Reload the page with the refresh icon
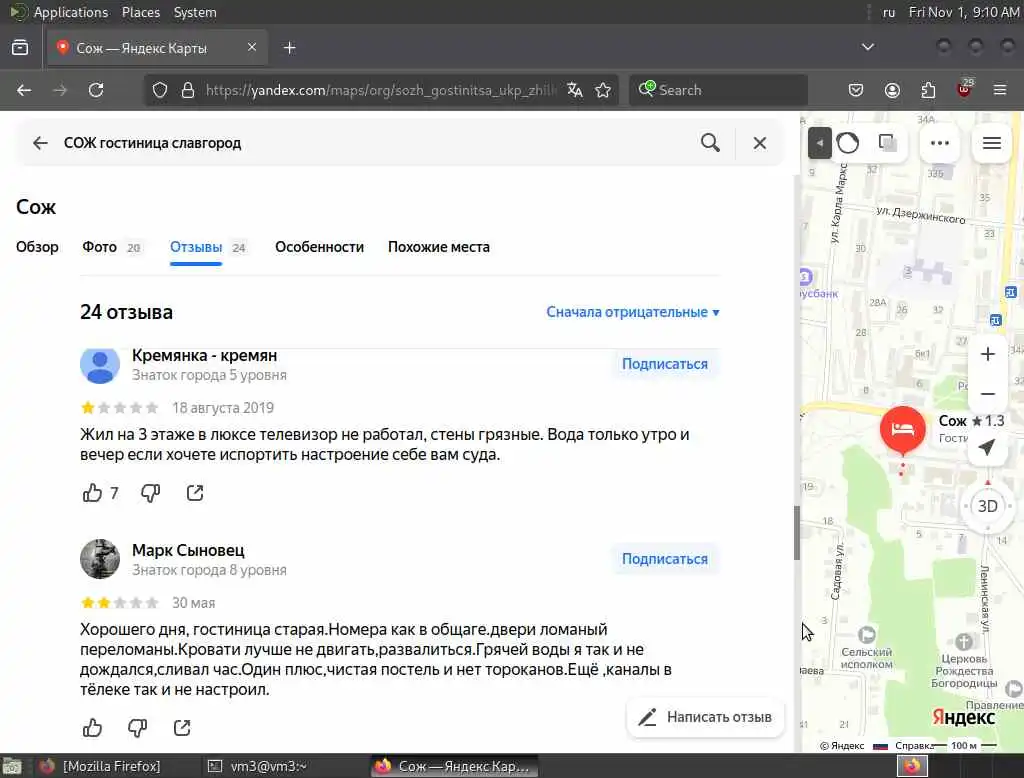The image size is (1024, 778). click(x=96, y=90)
